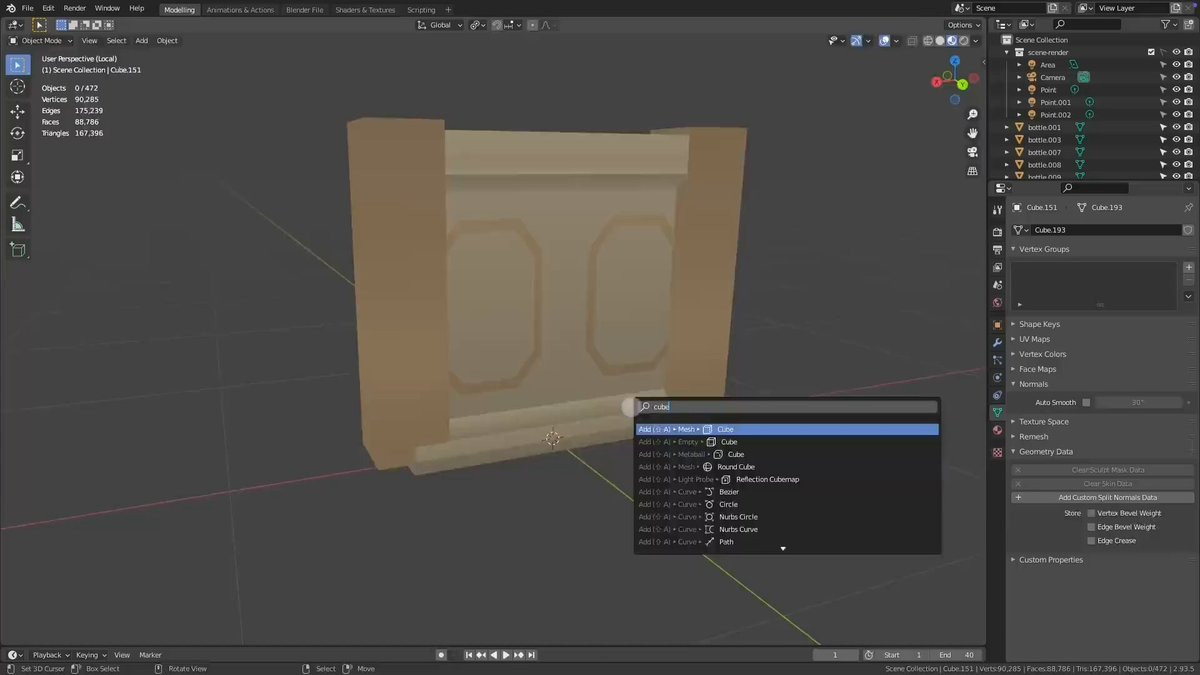Click the zoom magnifier viewport icon
The height and width of the screenshot is (675, 1200).
[972, 115]
